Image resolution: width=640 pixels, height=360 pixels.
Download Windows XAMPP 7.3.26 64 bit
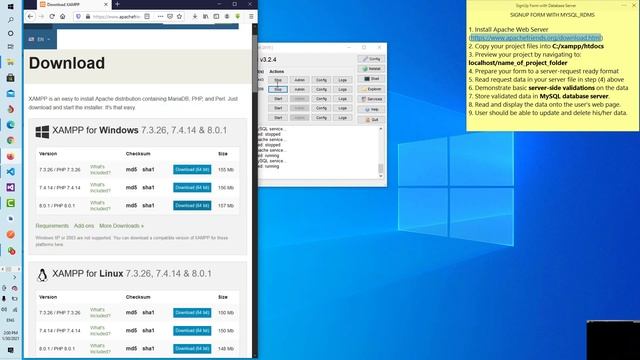pos(192,169)
